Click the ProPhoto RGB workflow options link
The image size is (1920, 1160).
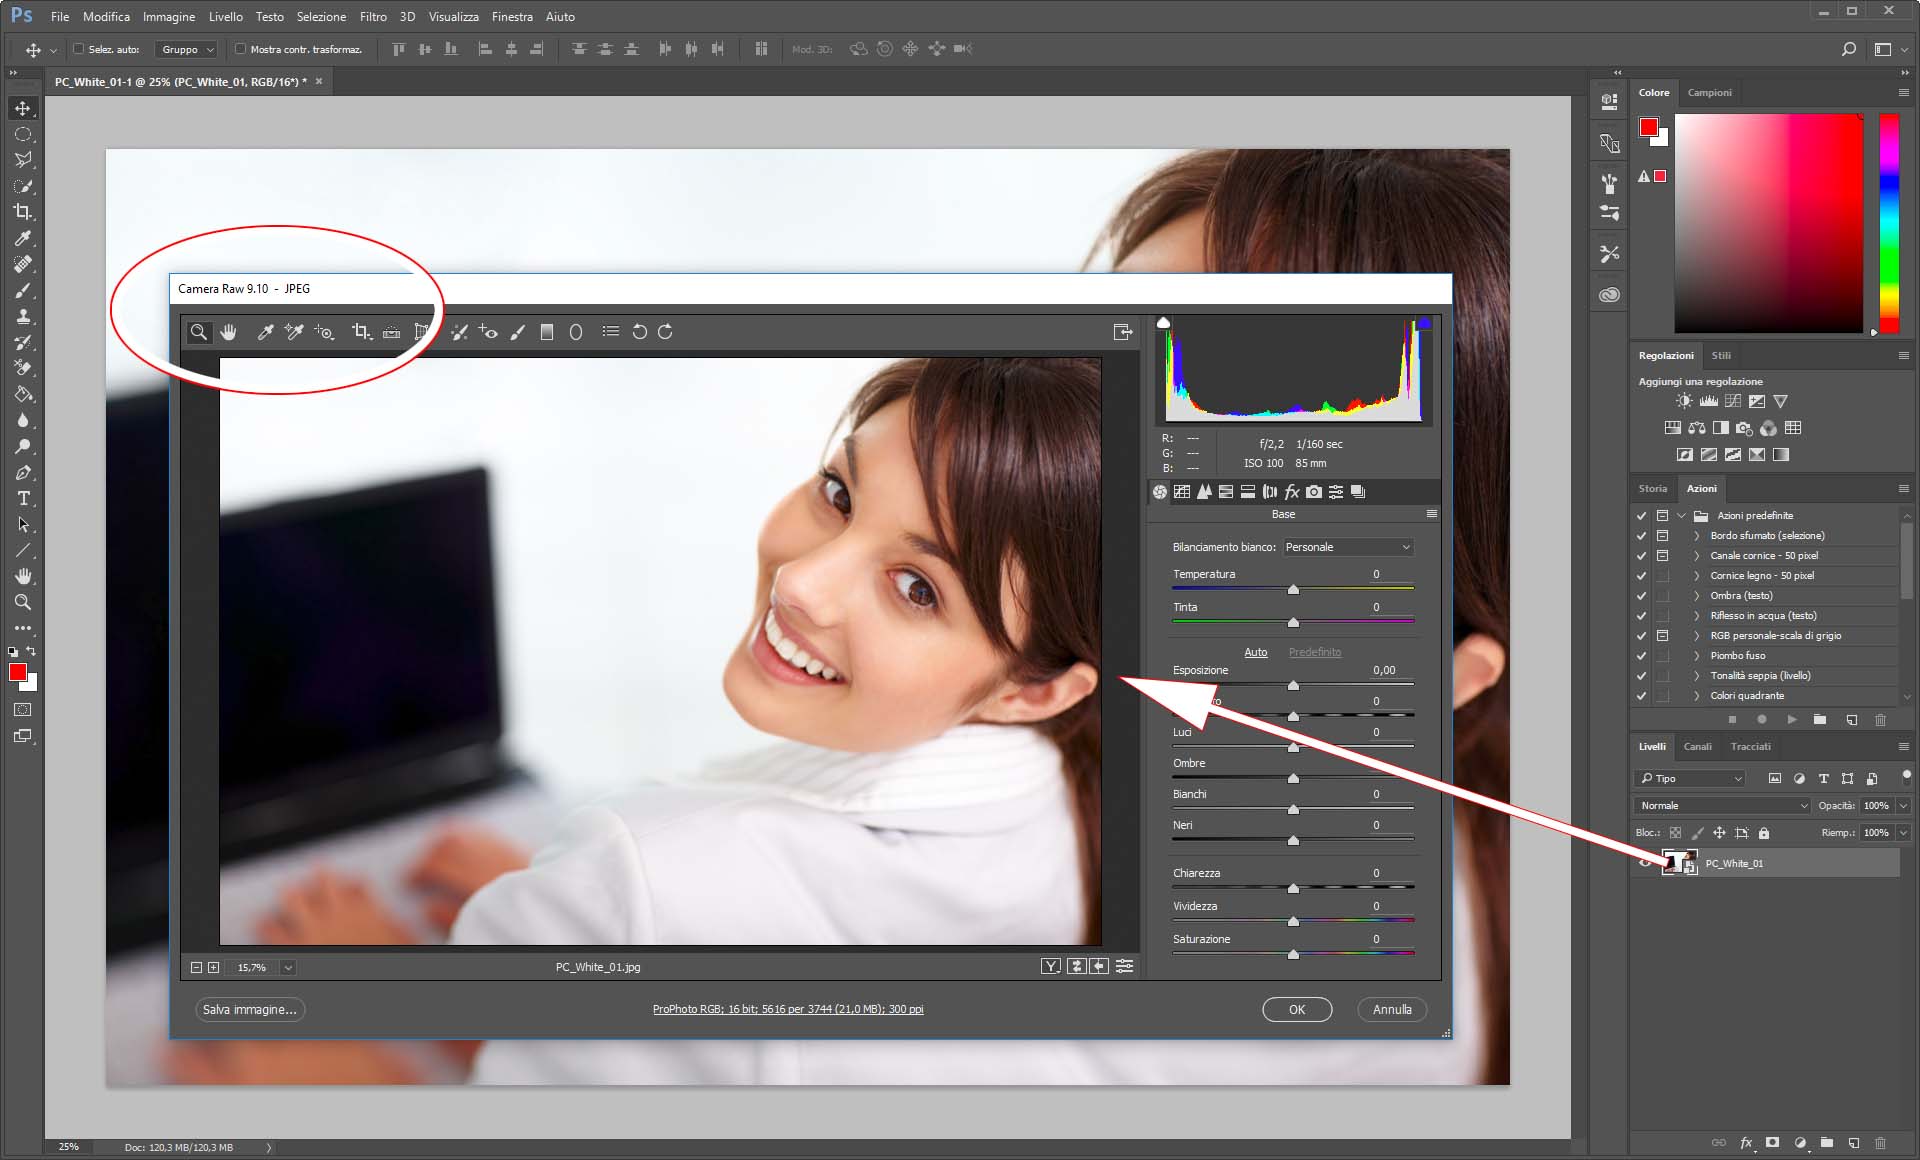(x=788, y=1010)
